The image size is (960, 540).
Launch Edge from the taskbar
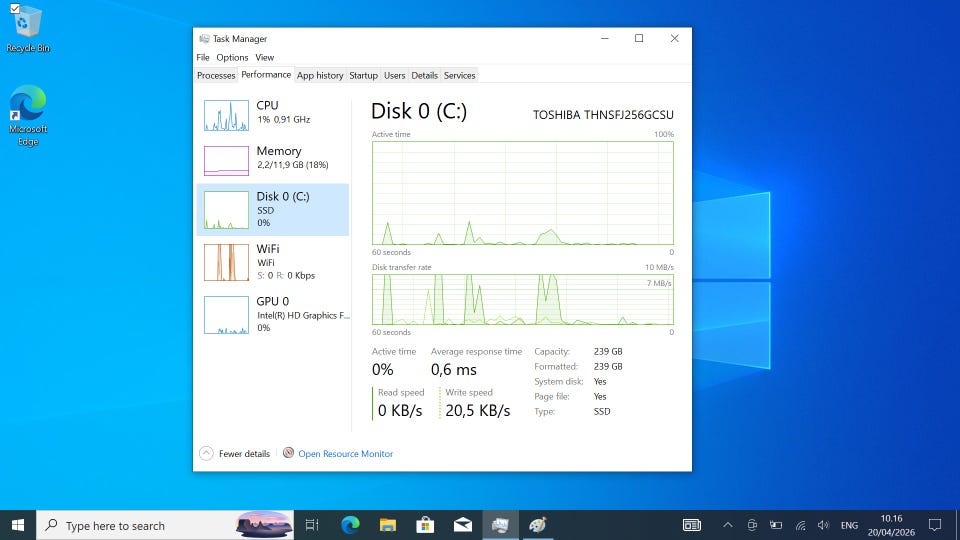pos(350,525)
